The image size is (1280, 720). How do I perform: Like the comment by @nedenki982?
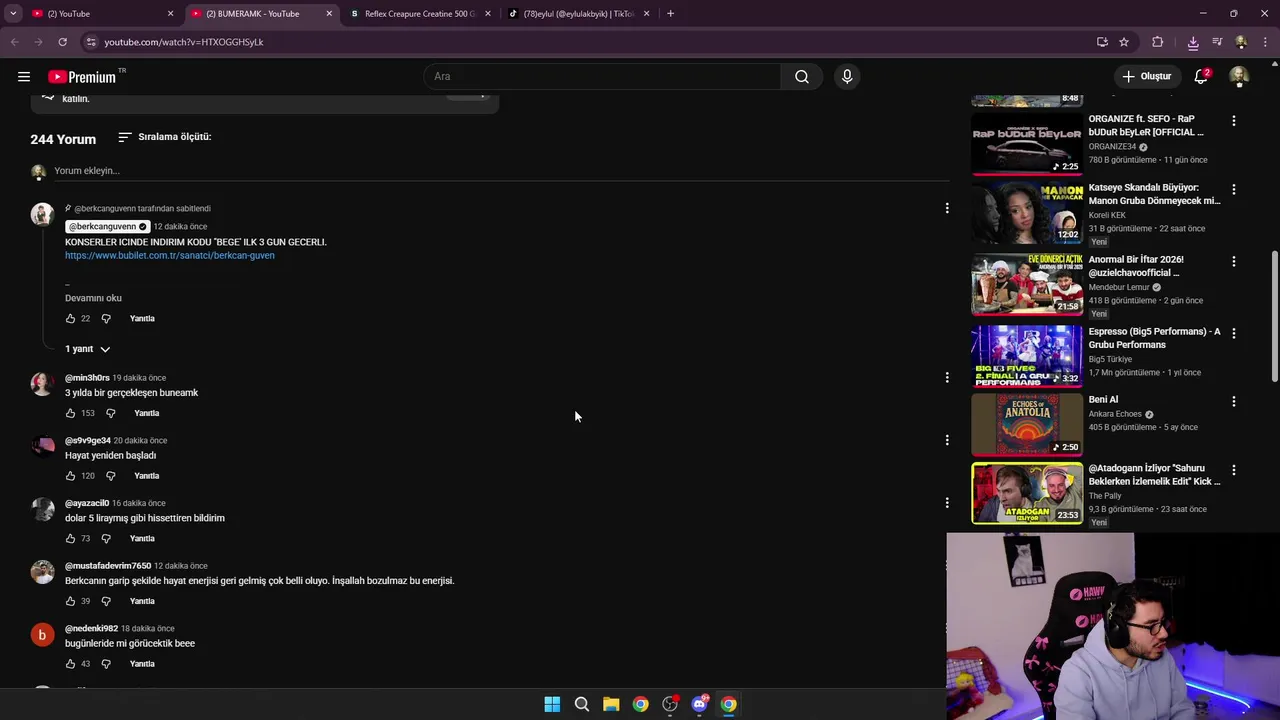70,664
